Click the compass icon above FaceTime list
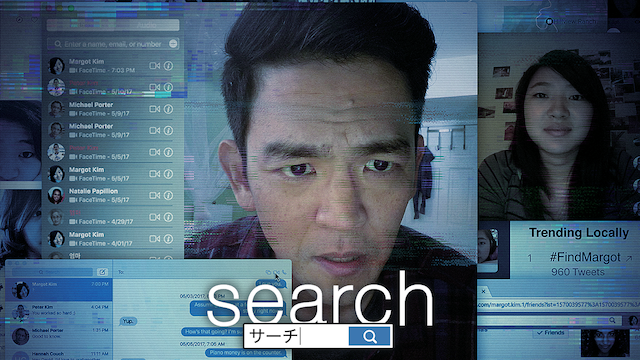Image resolution: width=640 pixels, height=360 pixels. tap(19, 20)
